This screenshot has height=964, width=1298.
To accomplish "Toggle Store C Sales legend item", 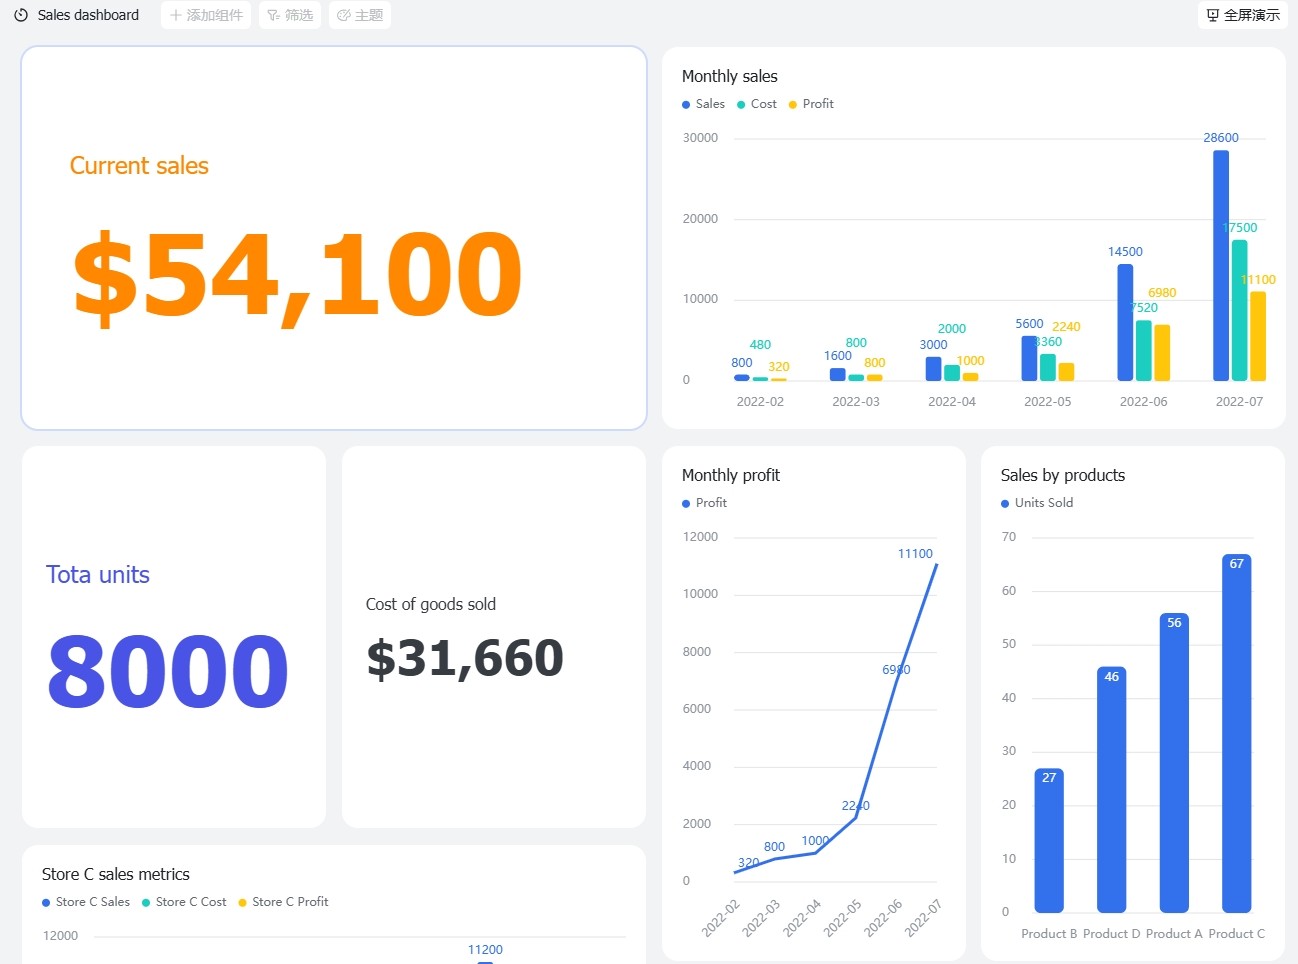I will (x=86, y=902).
